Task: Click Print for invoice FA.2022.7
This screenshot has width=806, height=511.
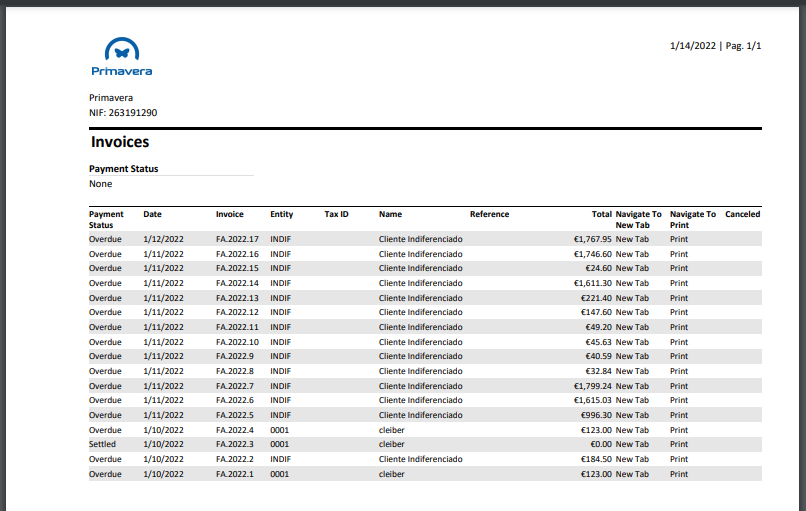Action: tap(679, 386)
